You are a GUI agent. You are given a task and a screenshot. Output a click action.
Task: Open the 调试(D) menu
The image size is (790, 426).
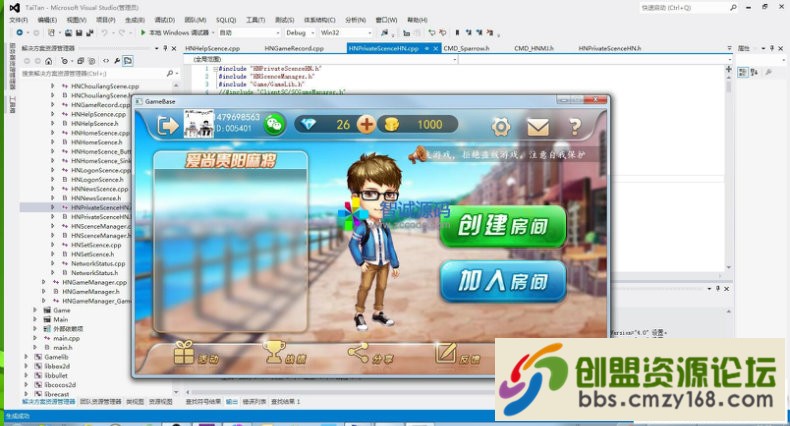pyautogui.click(x=164, y=20)
